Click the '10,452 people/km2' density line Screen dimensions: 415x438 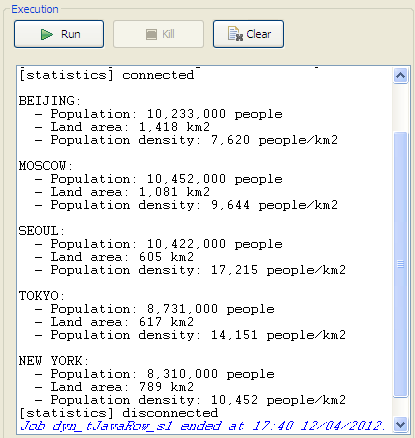point(190,400)
